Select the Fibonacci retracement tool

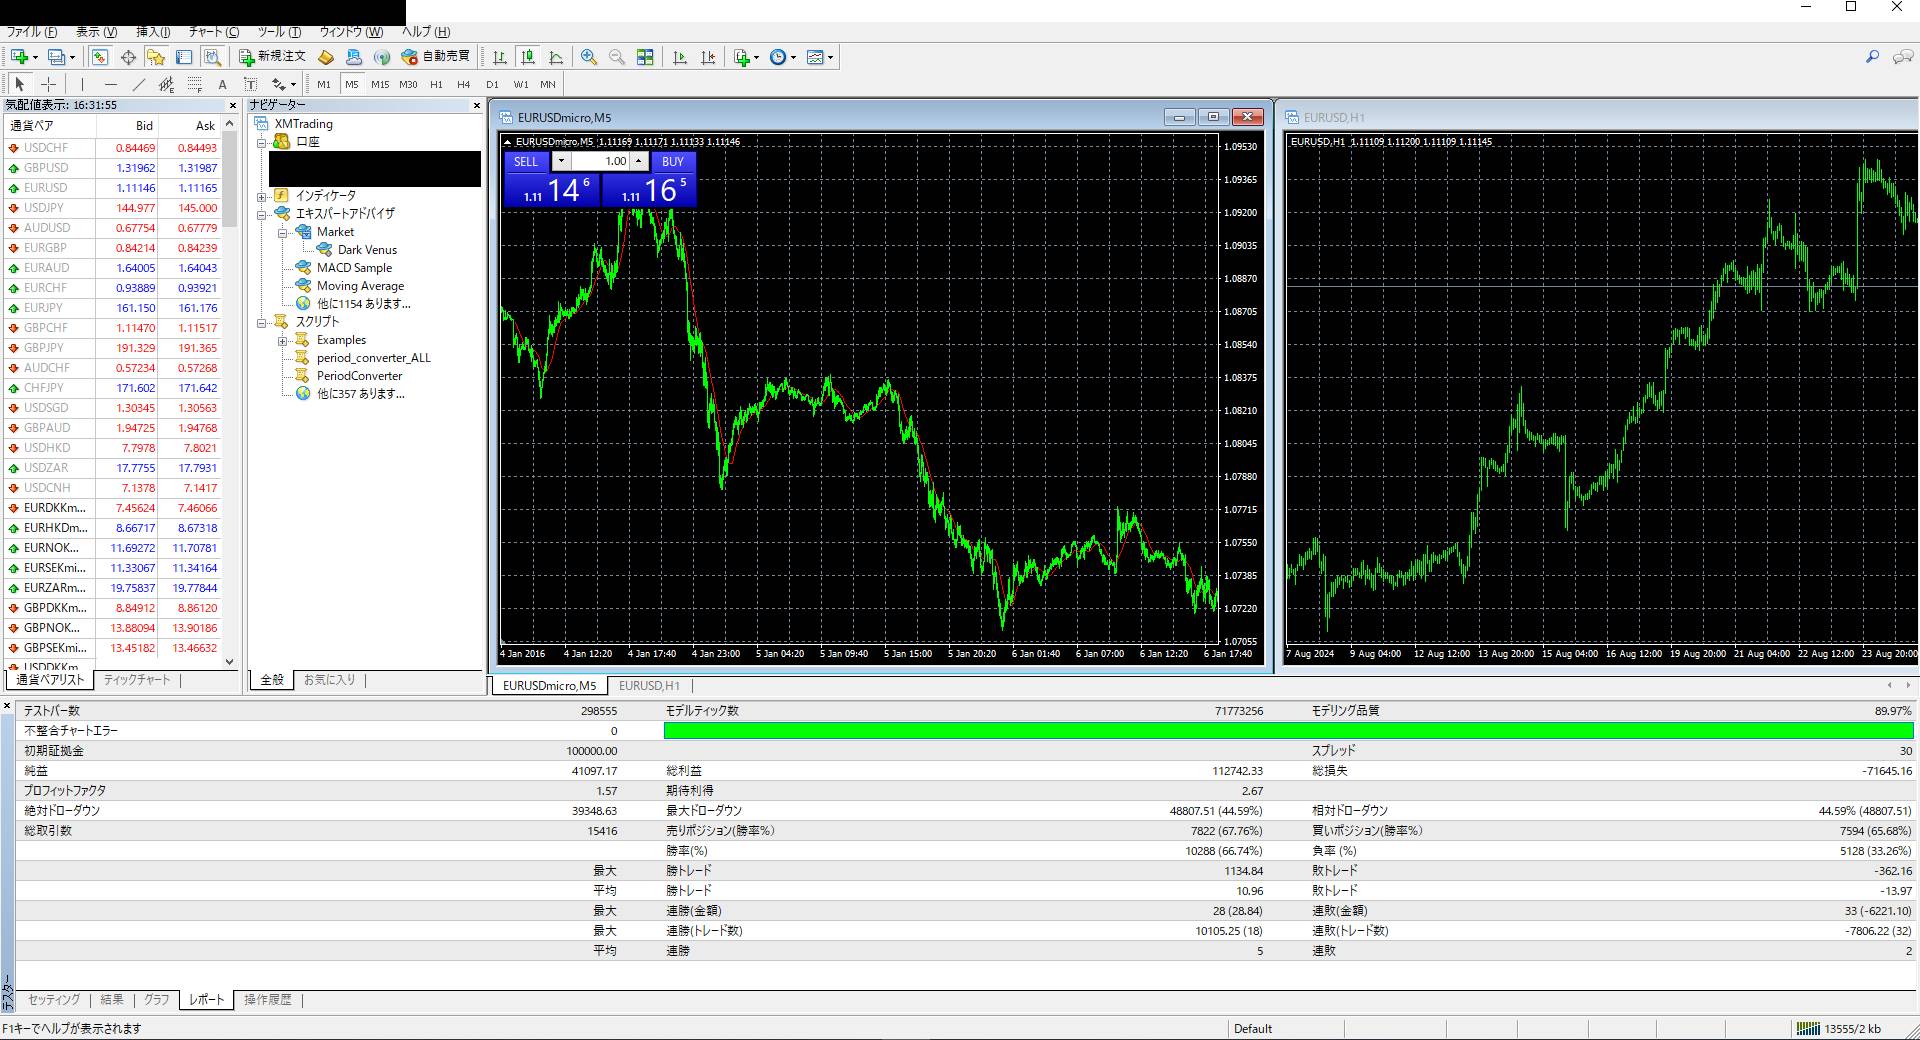(x=194, y=84)
